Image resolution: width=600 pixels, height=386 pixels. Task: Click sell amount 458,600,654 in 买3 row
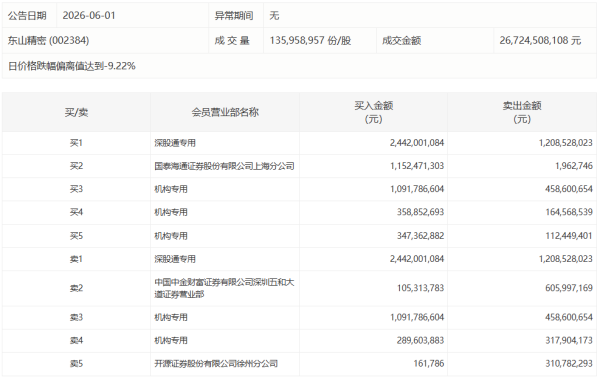pos(569,189)
